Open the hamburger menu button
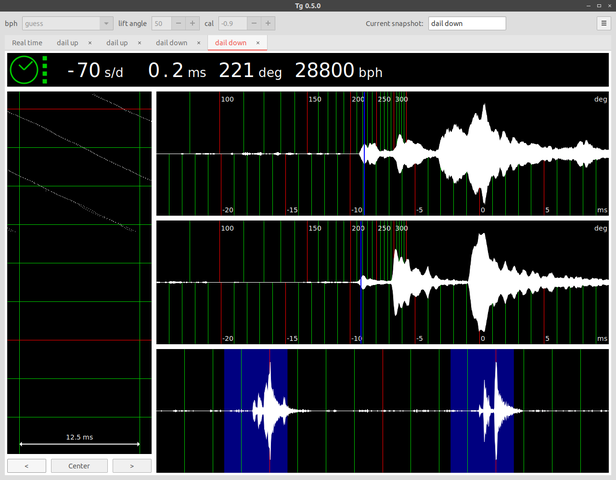 pos(604,24)
